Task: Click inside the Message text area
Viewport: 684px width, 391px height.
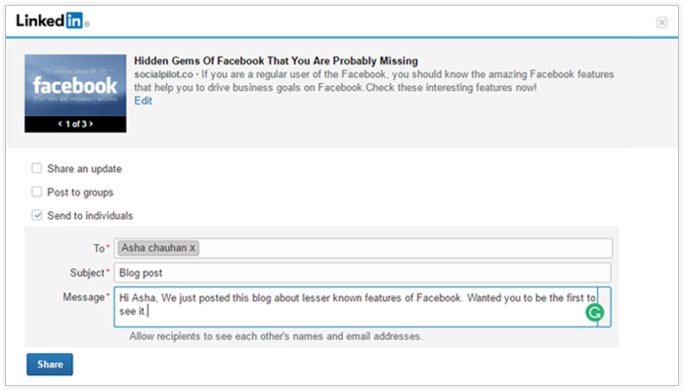Action: (x=363, y=307)
